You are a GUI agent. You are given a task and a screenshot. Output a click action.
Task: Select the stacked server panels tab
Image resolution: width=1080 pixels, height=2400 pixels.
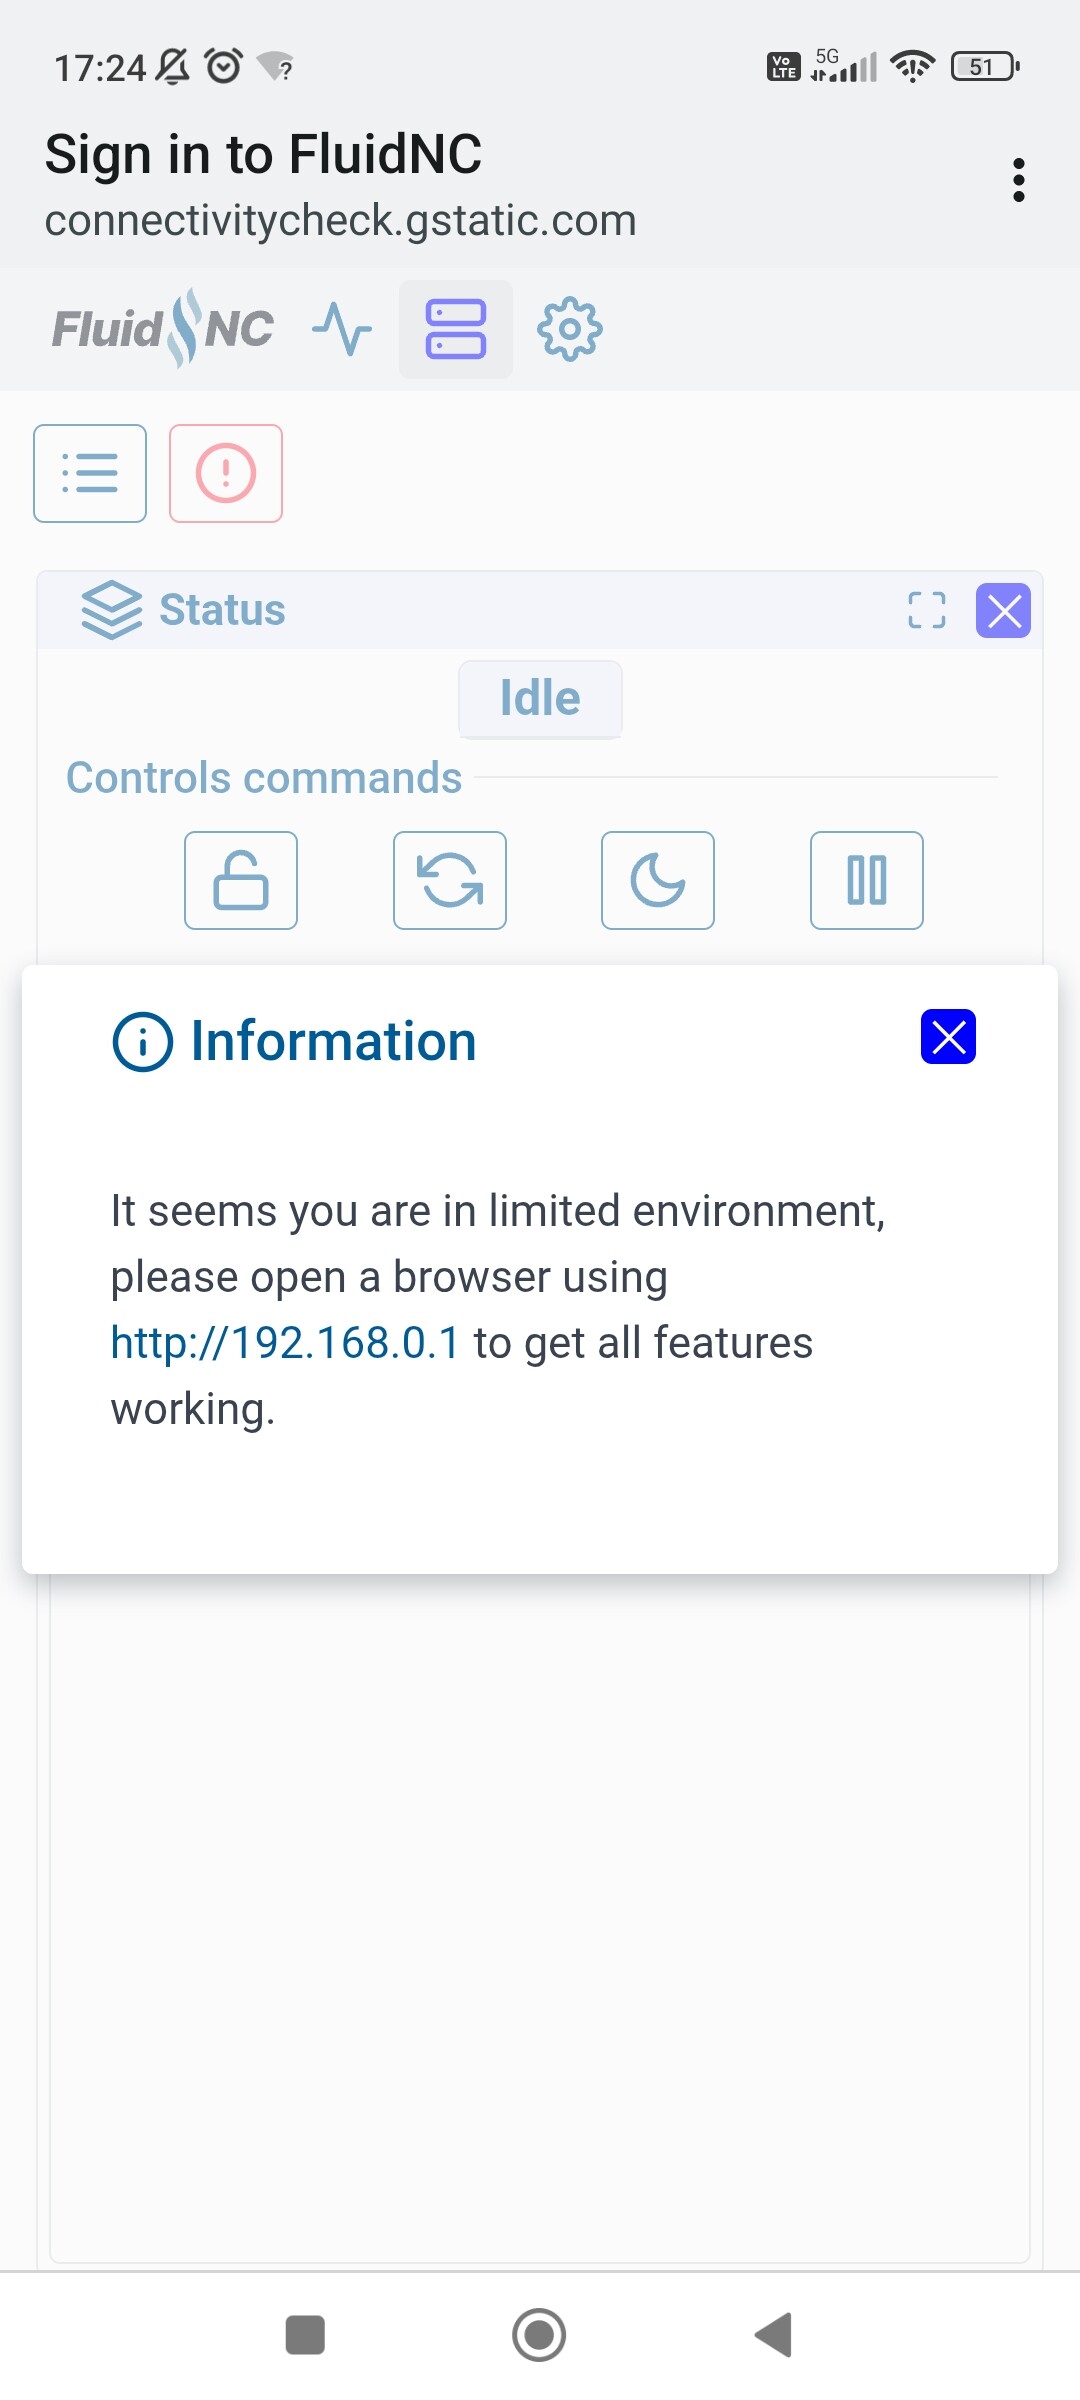pyautogui.click(x=456, y=329)
